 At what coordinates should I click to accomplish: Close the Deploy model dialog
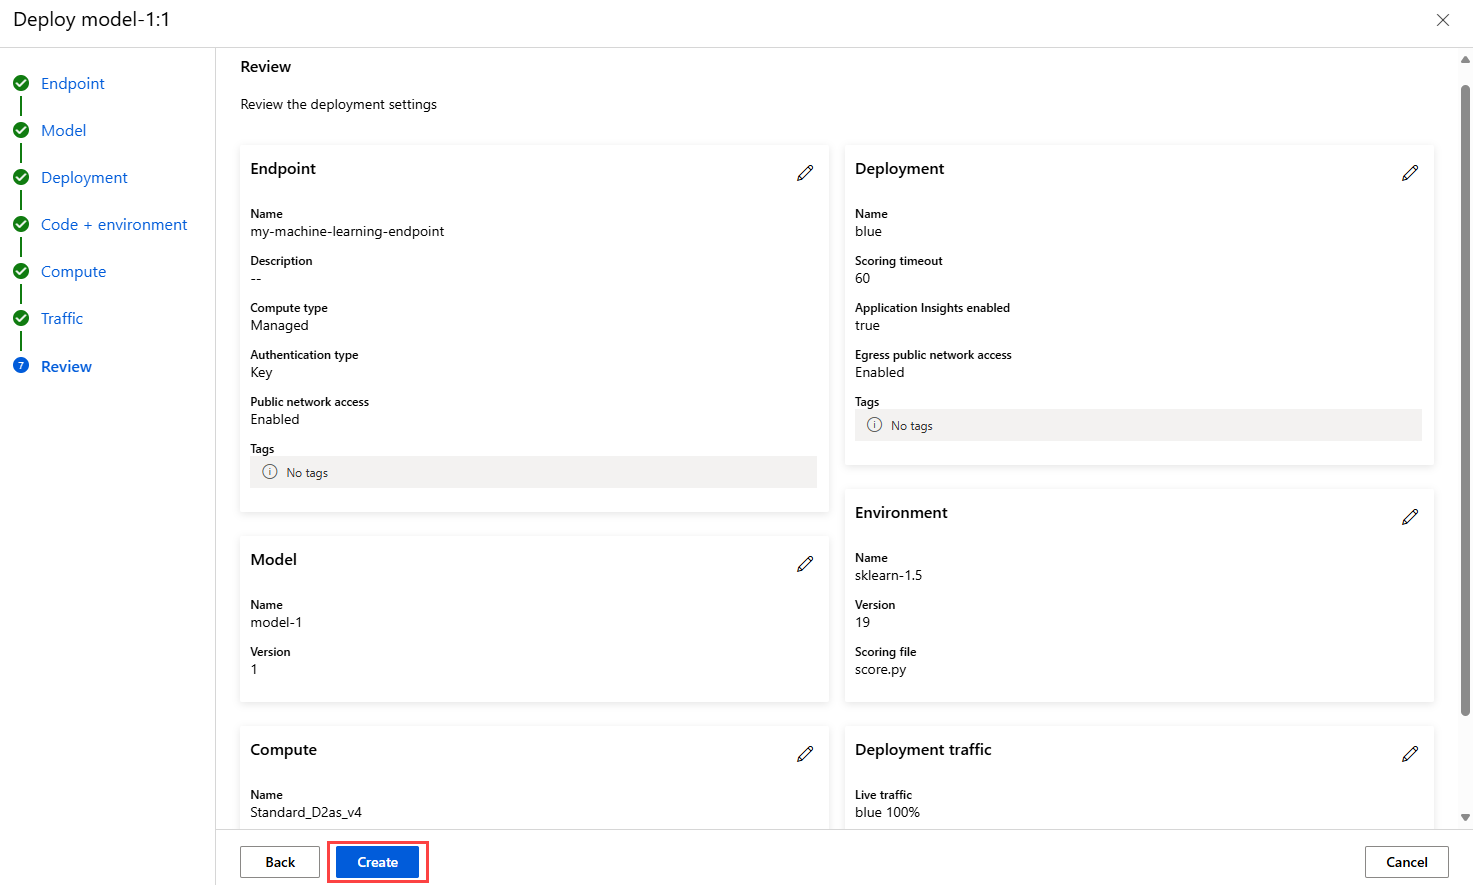tap(1443, 20)
